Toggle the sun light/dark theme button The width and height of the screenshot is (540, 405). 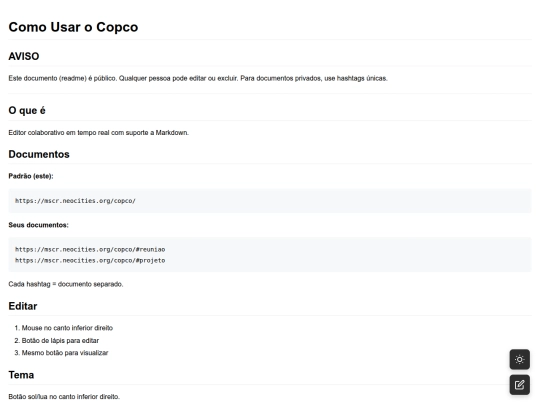pos(519,359)
